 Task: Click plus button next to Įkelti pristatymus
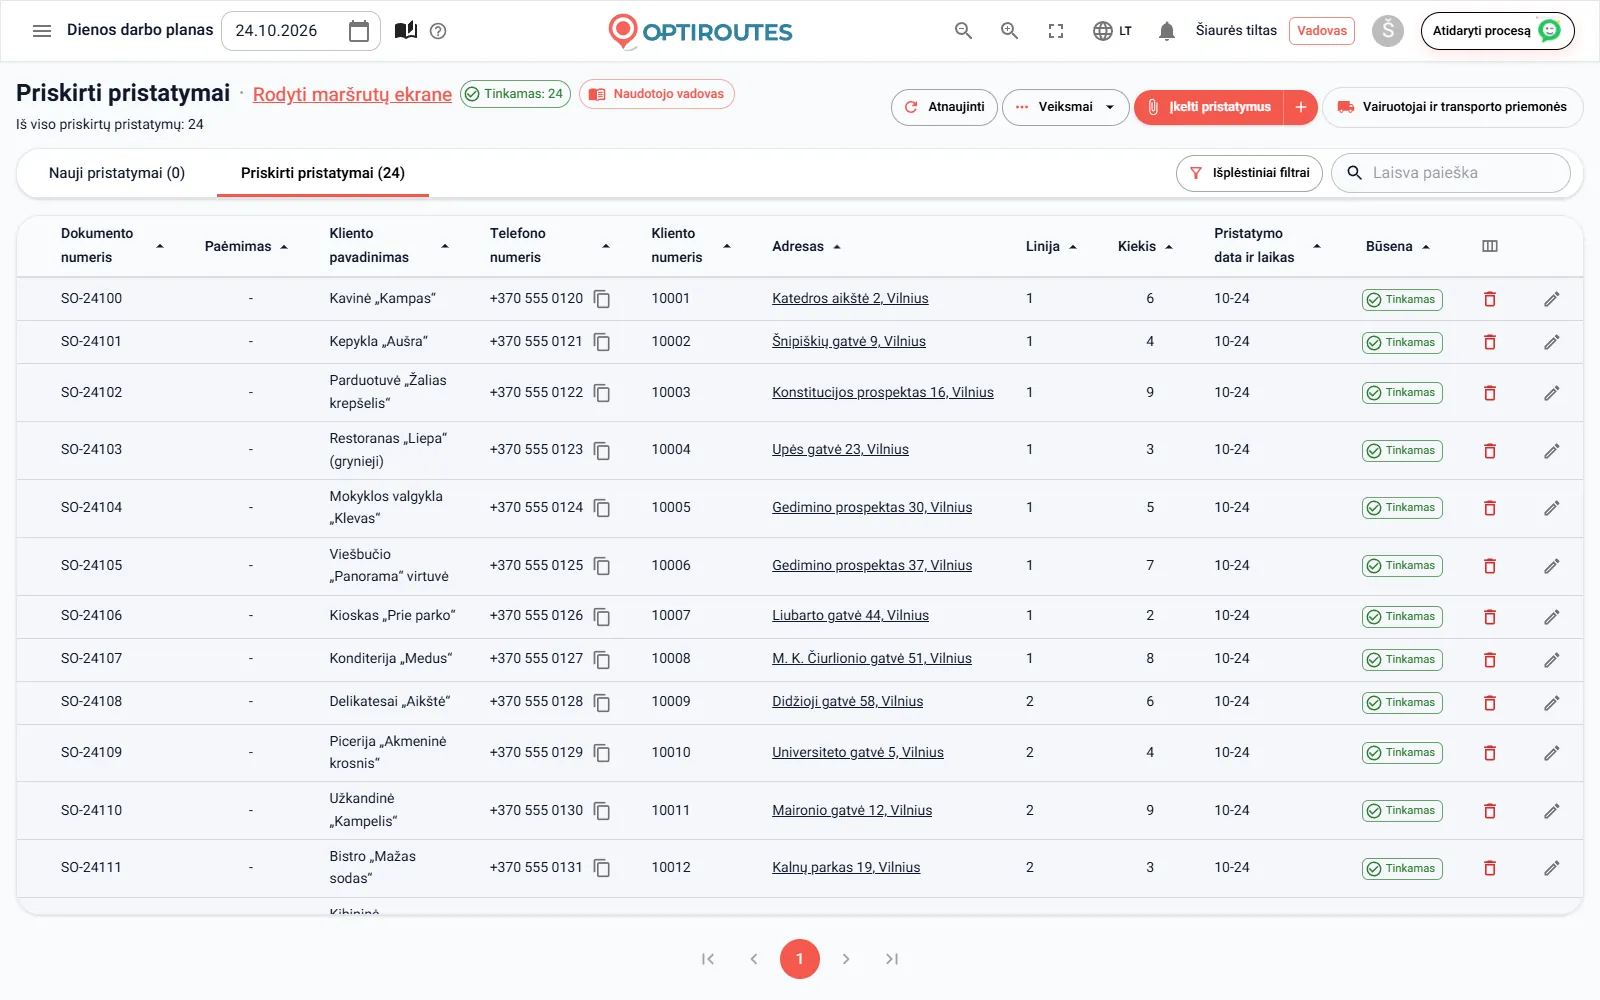(1301, 107)
